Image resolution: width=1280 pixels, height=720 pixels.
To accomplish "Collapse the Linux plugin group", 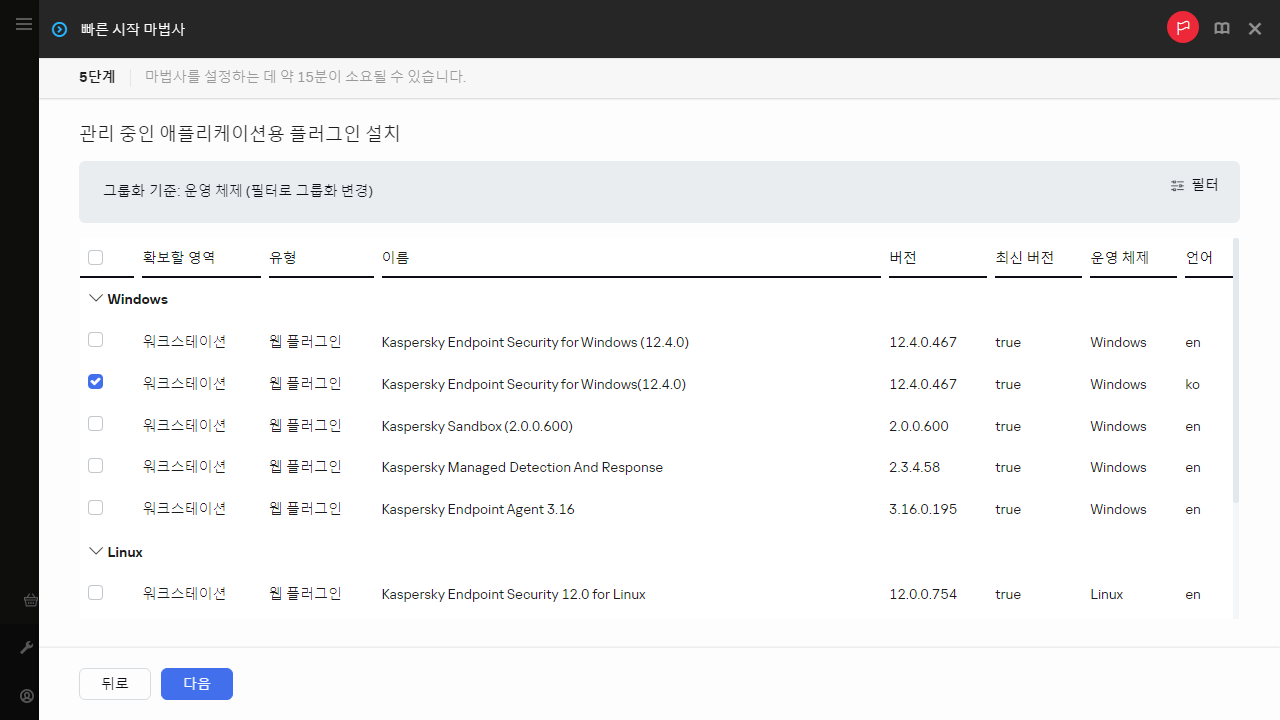I will pyautogui.click(x=96, y=550).
